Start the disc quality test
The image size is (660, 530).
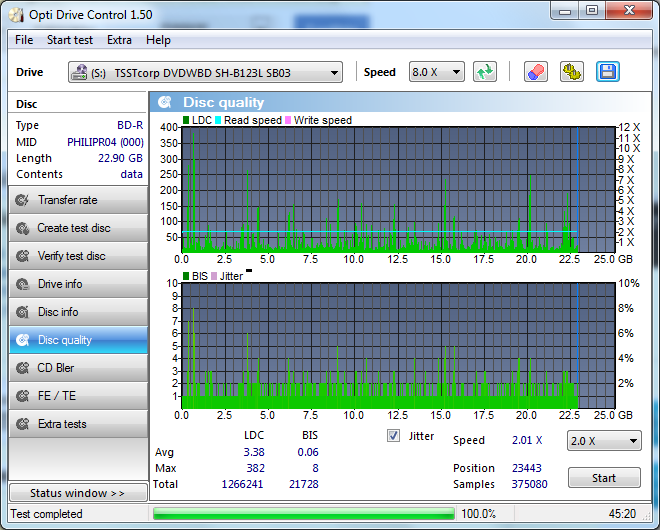click(x=604, y=478)
